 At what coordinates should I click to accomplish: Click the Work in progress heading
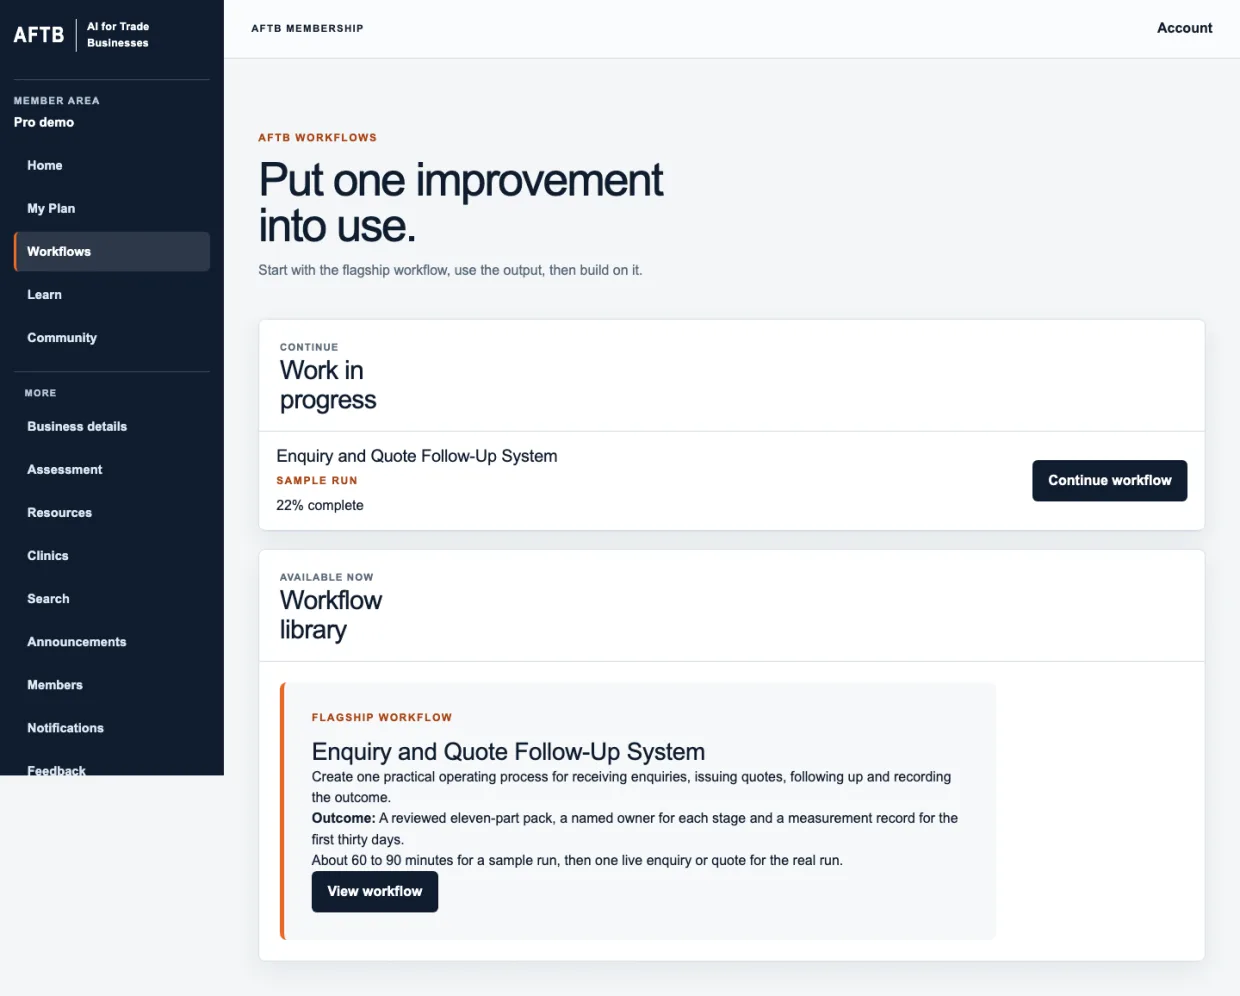(328, 385)
